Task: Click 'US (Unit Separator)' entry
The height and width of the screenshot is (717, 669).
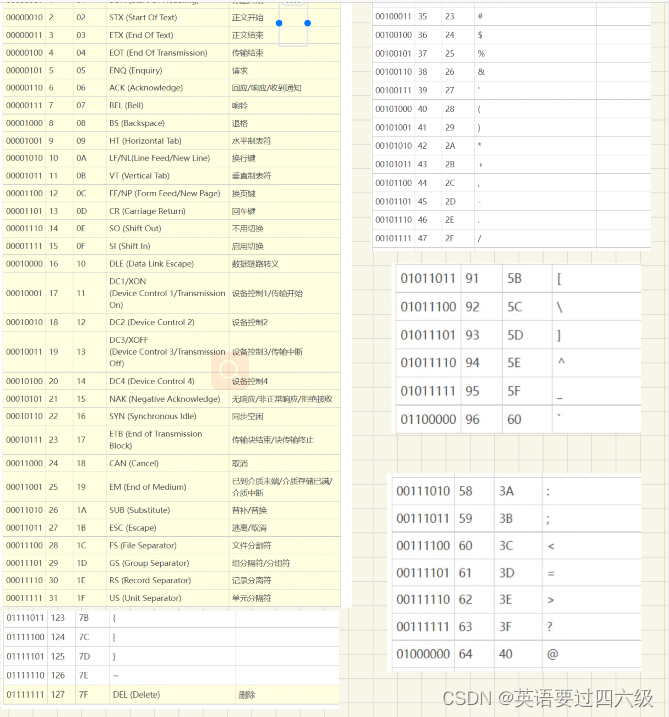Action: coord(145,599)
